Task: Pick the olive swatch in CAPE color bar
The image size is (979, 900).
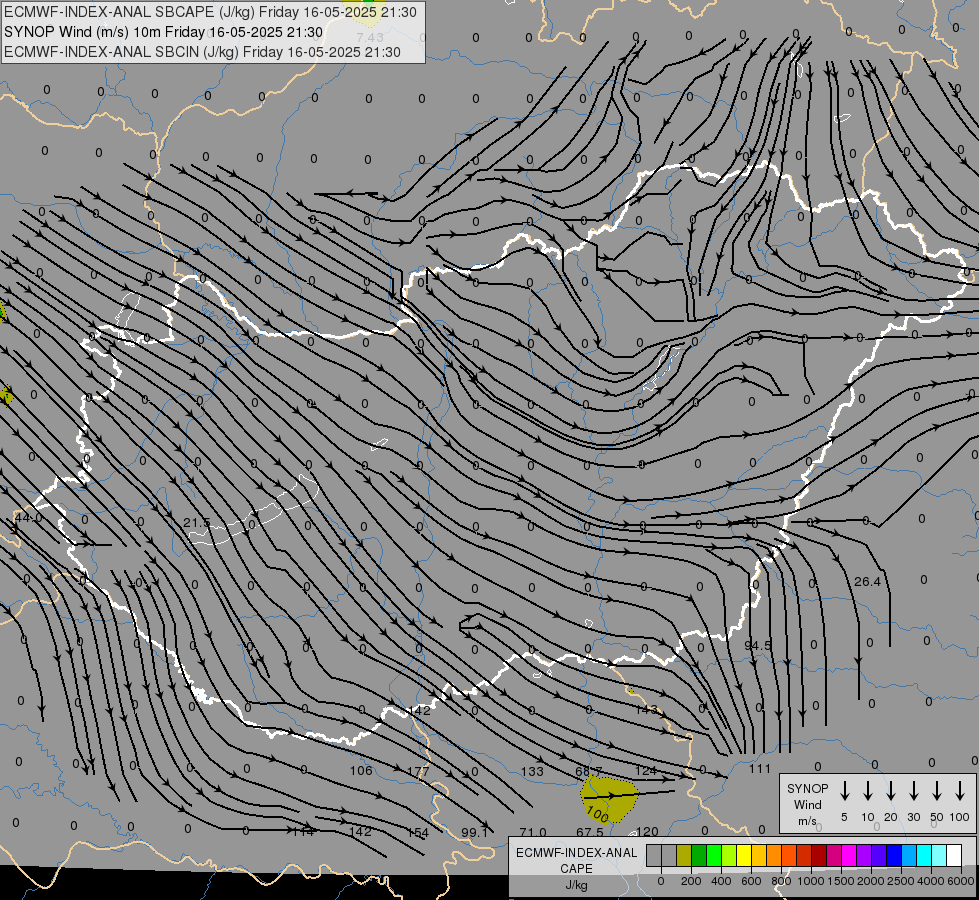Action: [x=684, y=856]
